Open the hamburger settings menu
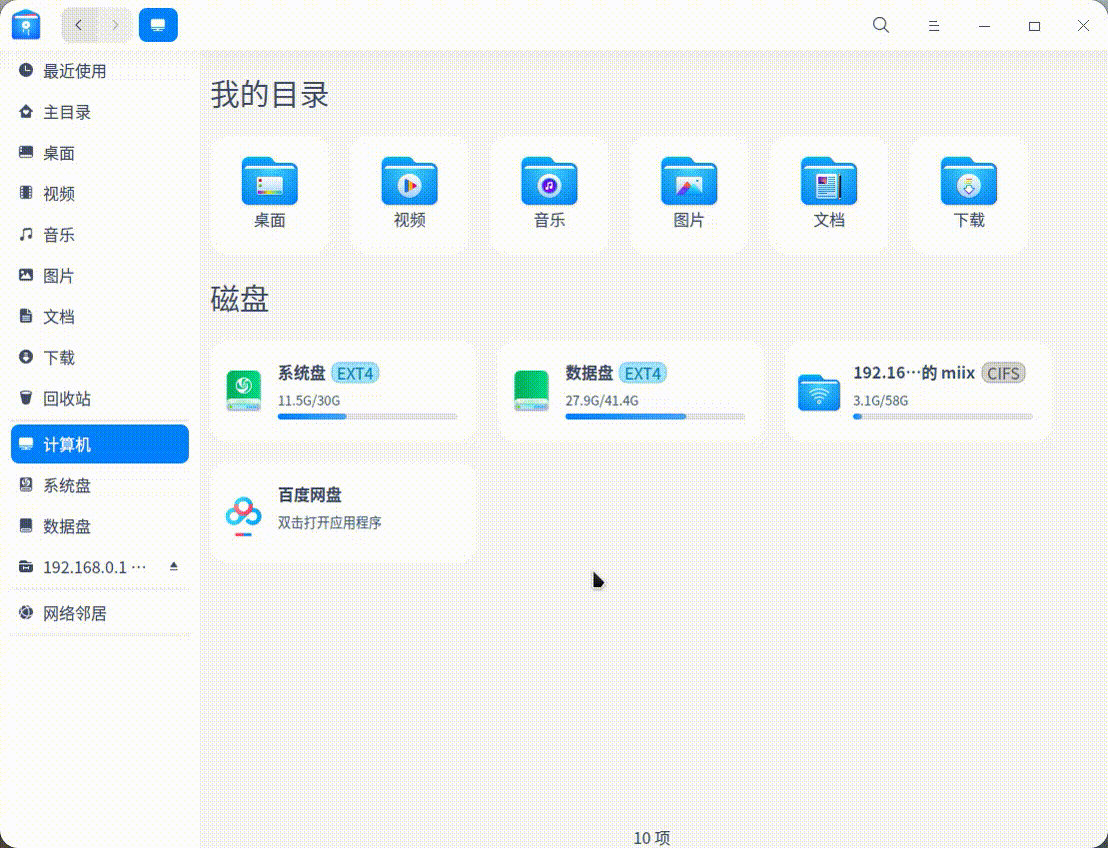This screenshot has height=848, width=1108. (933, 25)
